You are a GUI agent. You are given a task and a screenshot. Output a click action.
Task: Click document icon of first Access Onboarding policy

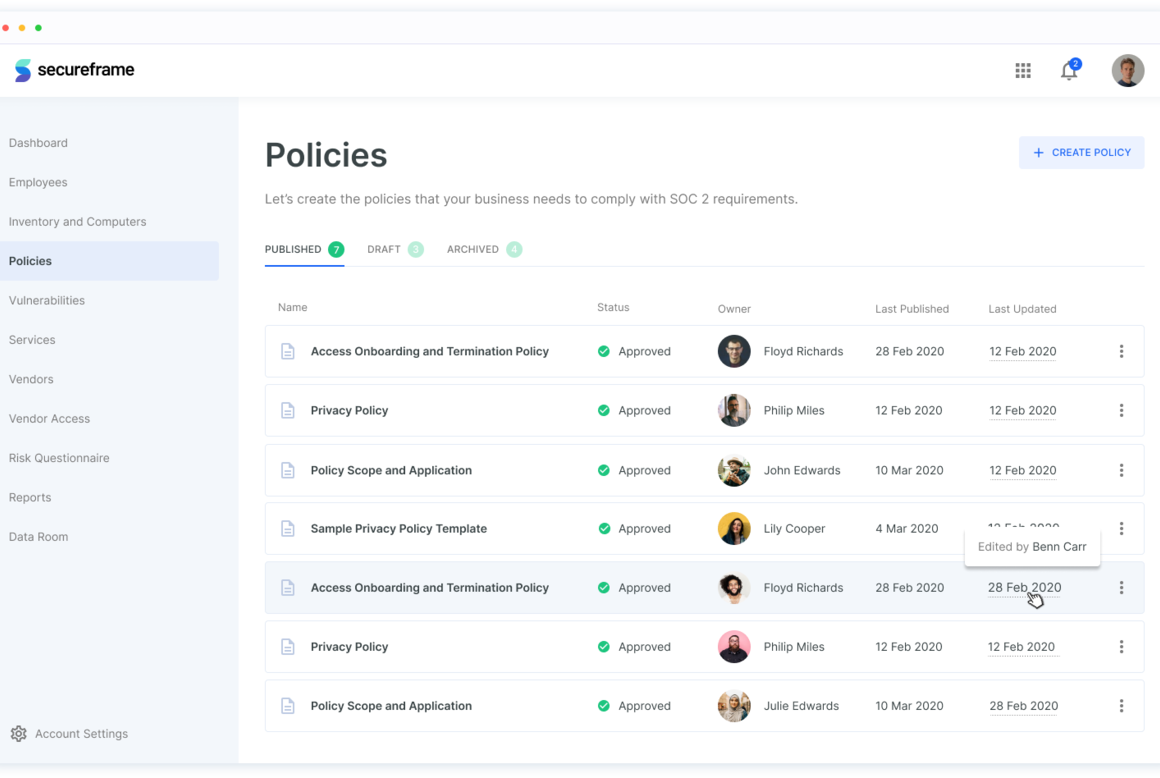[288, 351]
